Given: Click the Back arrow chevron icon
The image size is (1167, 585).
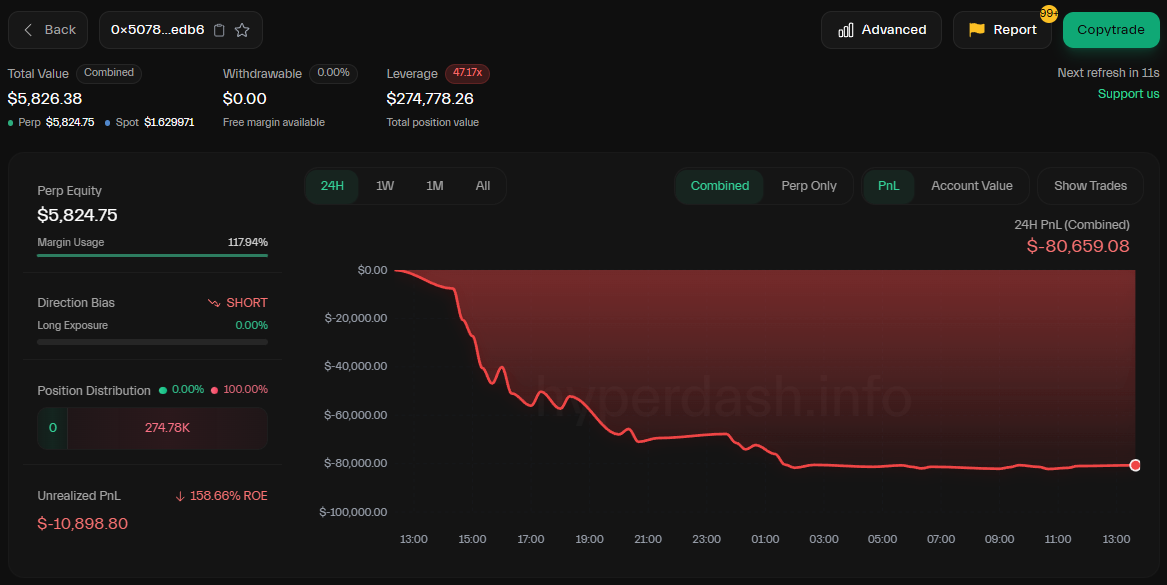Looking at the screenshot, I should tap(28, 30).
